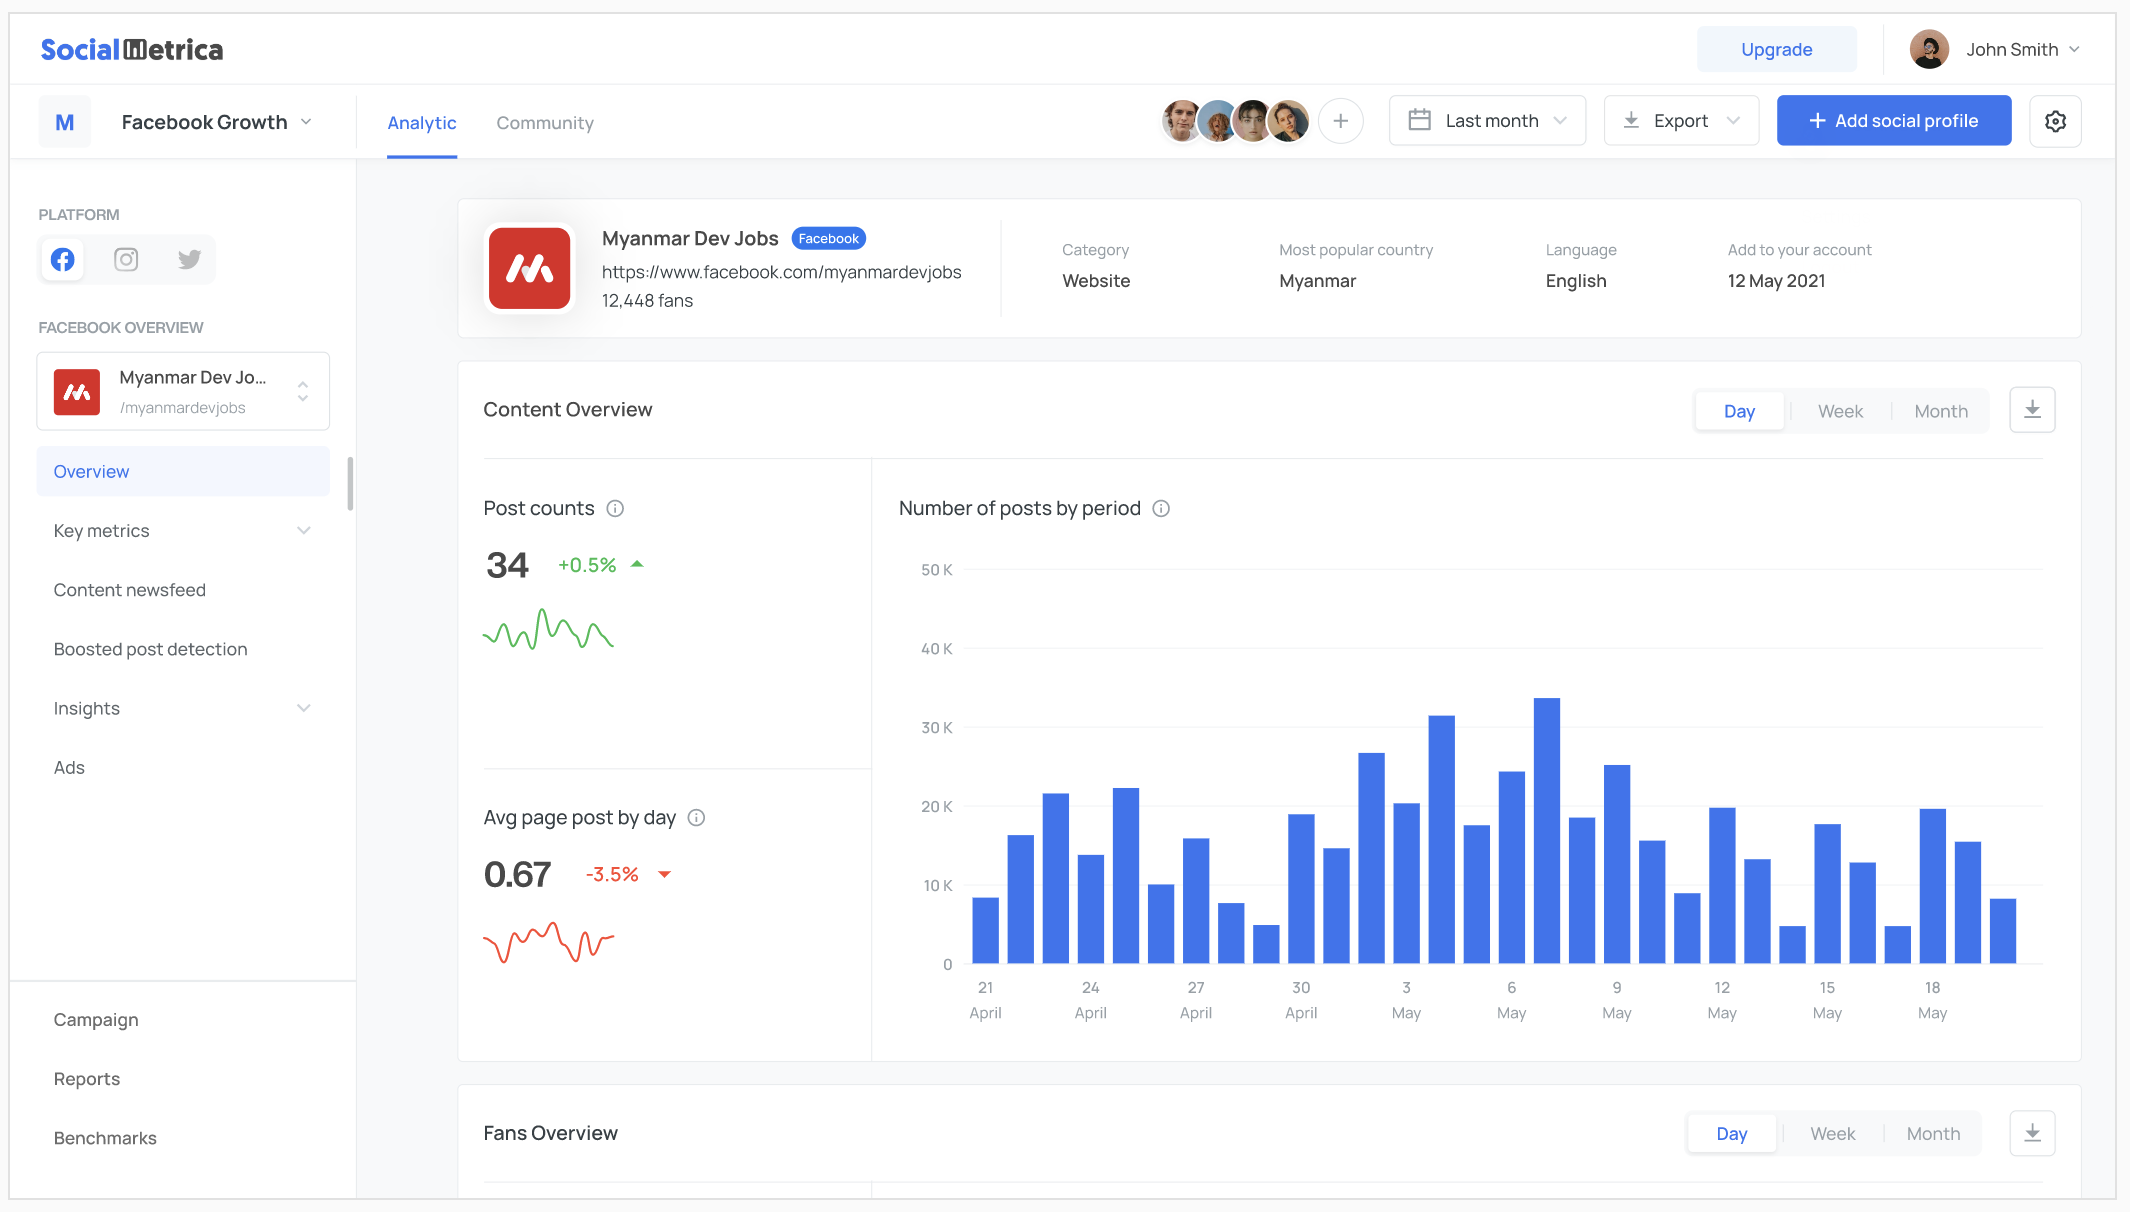Open the Last month date range dropdown
Viewport: 2130px width, 1212px height.
1487,121
